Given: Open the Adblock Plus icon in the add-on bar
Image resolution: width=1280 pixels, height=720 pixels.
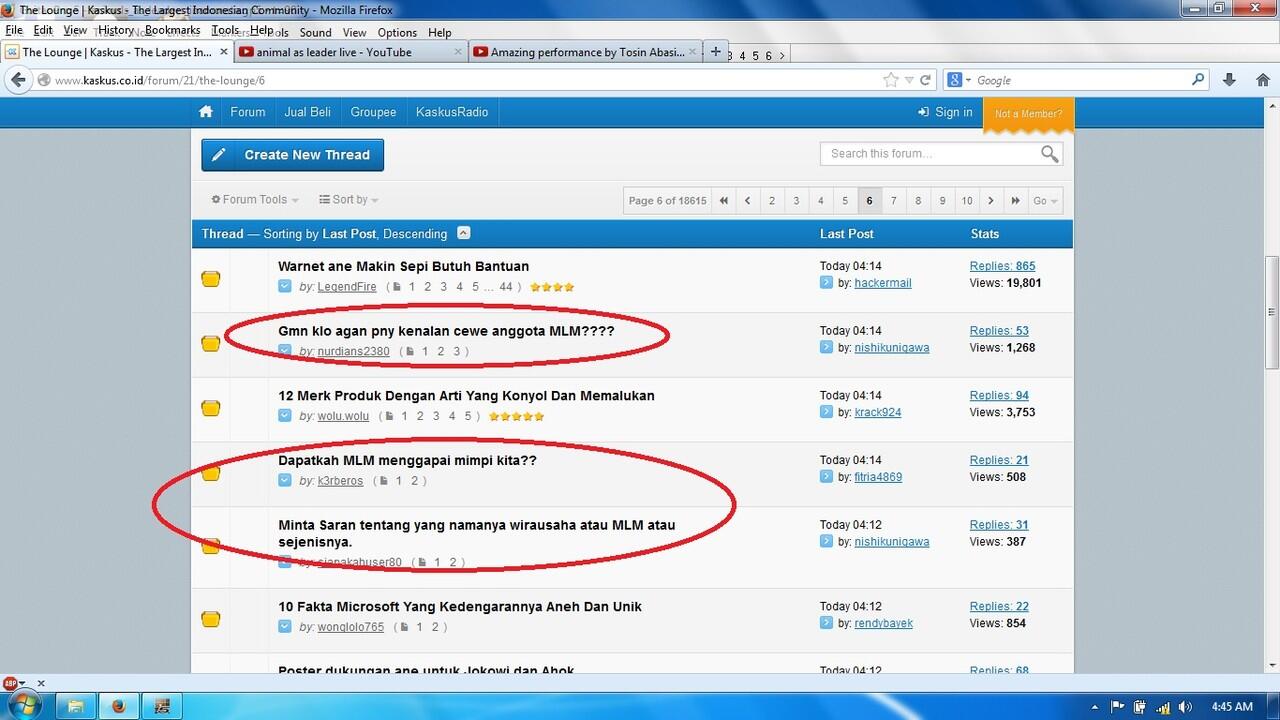Looking at the screenshot, I should tap(10, 684).
